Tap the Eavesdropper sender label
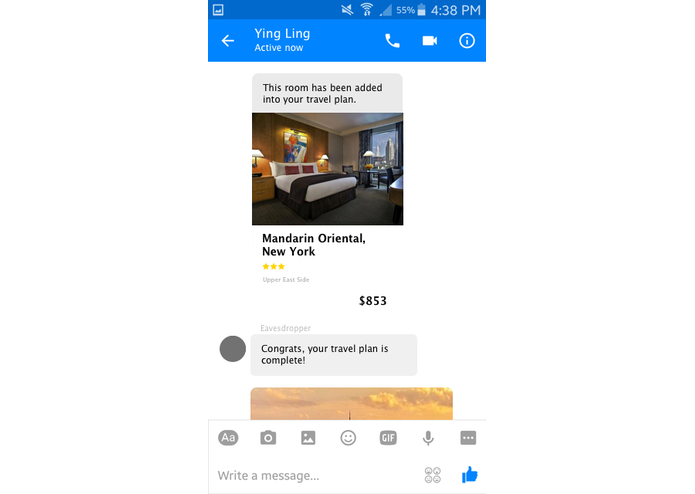Viewport: 695px width, 494px height. (285, 328)
